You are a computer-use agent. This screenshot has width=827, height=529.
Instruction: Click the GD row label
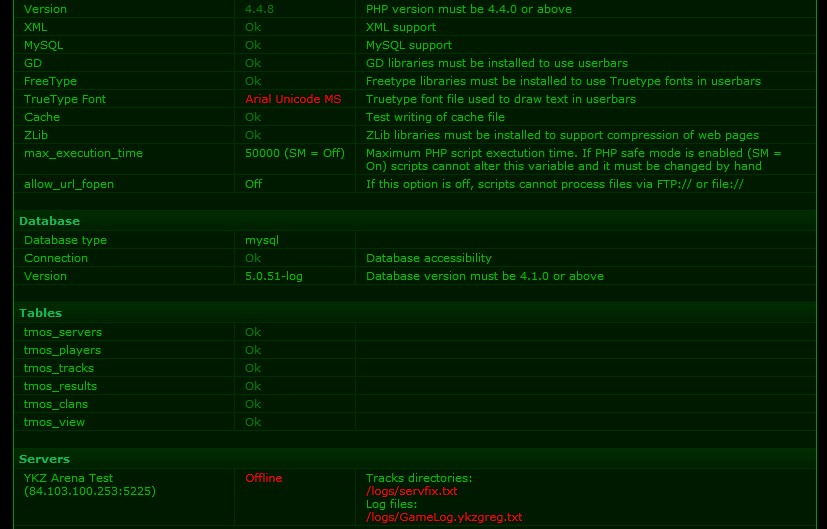click(33, 63)
